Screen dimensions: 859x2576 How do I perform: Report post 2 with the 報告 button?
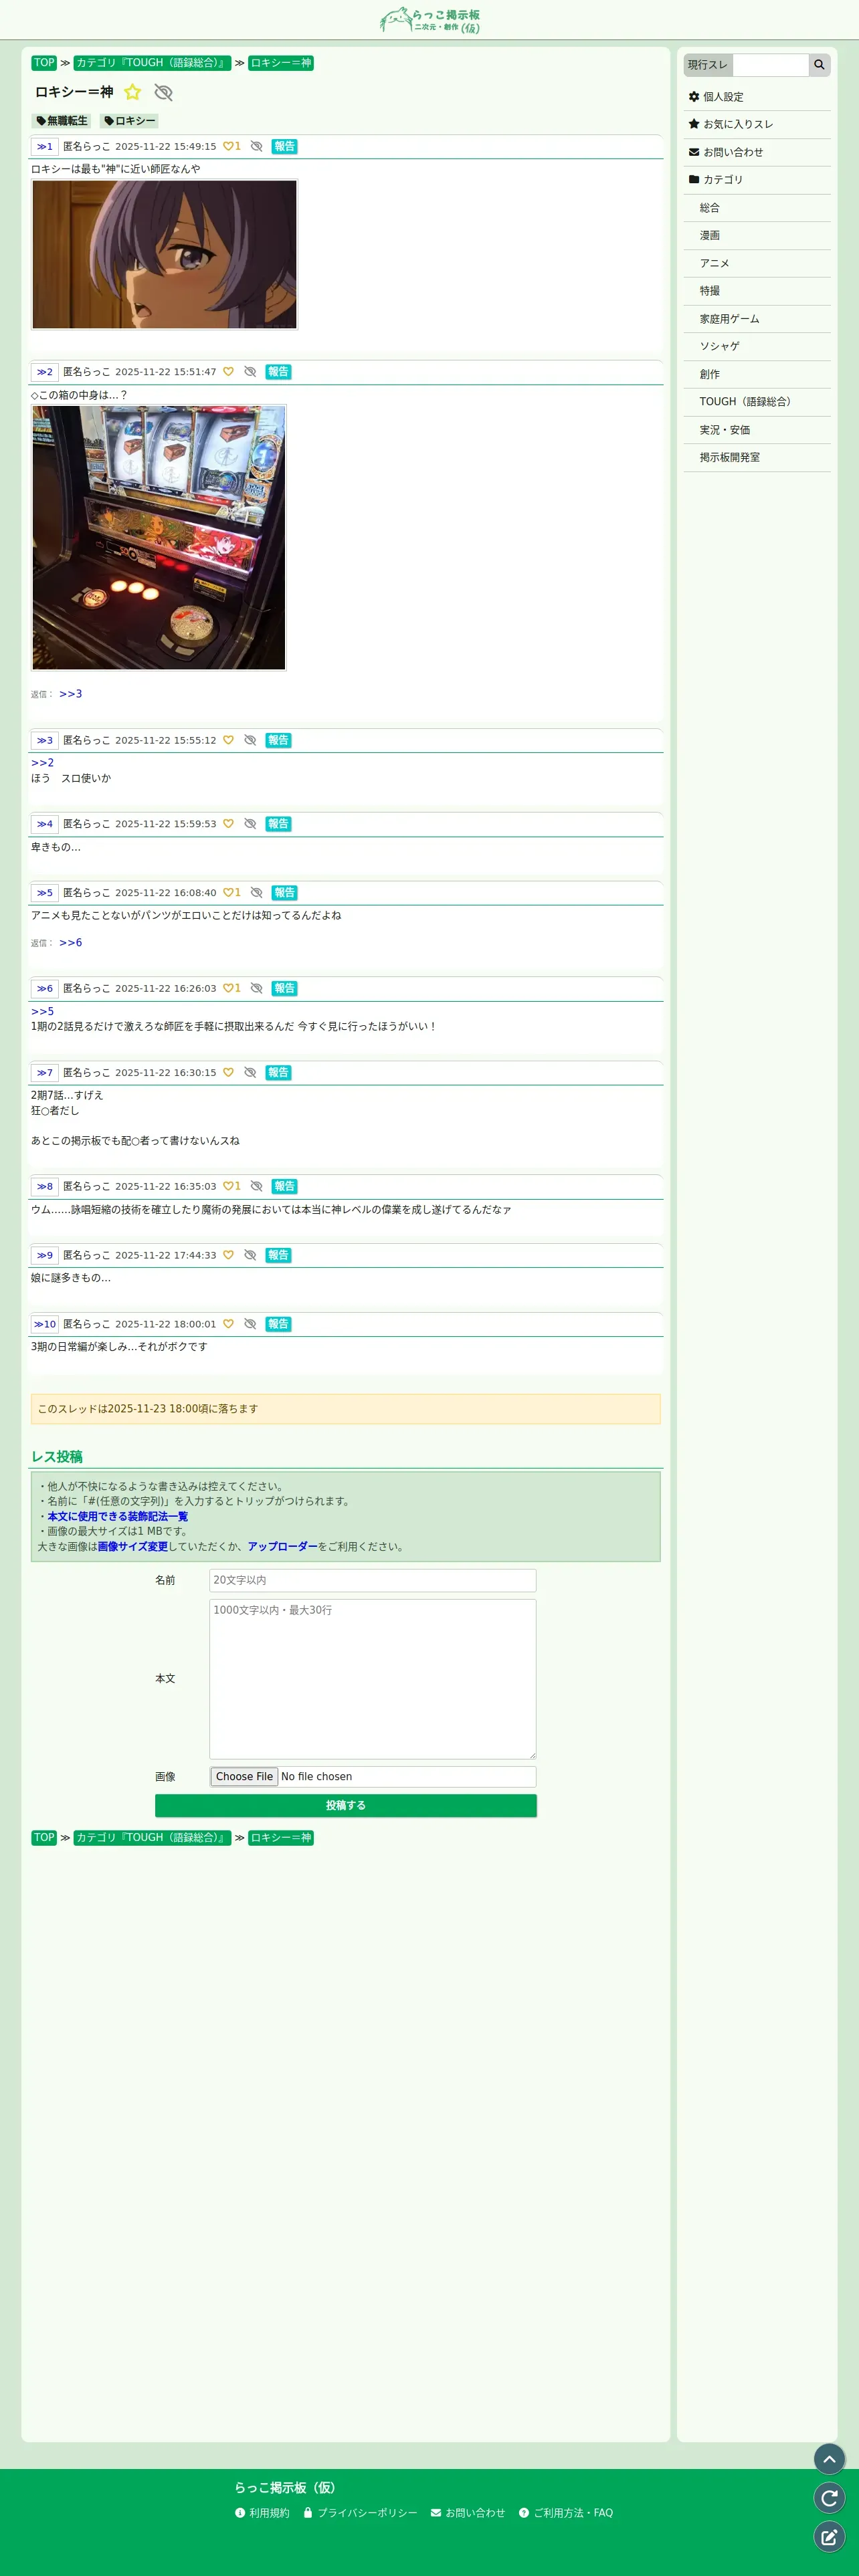pos(279,372)
